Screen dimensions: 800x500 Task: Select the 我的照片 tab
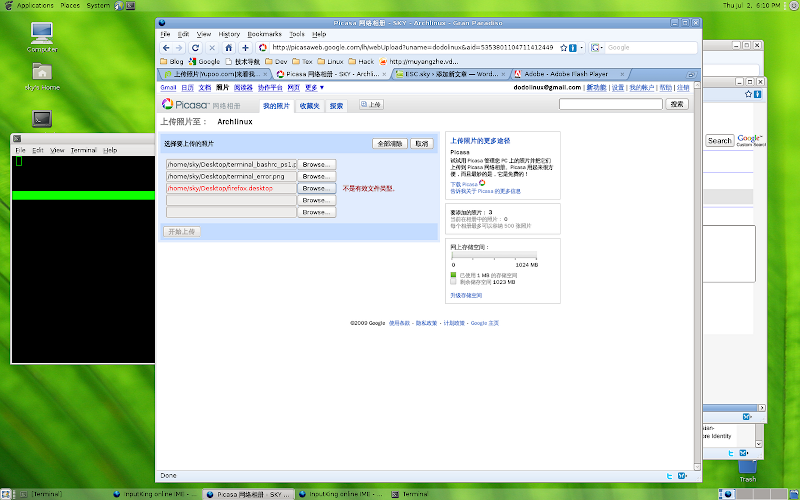point(276,106)
